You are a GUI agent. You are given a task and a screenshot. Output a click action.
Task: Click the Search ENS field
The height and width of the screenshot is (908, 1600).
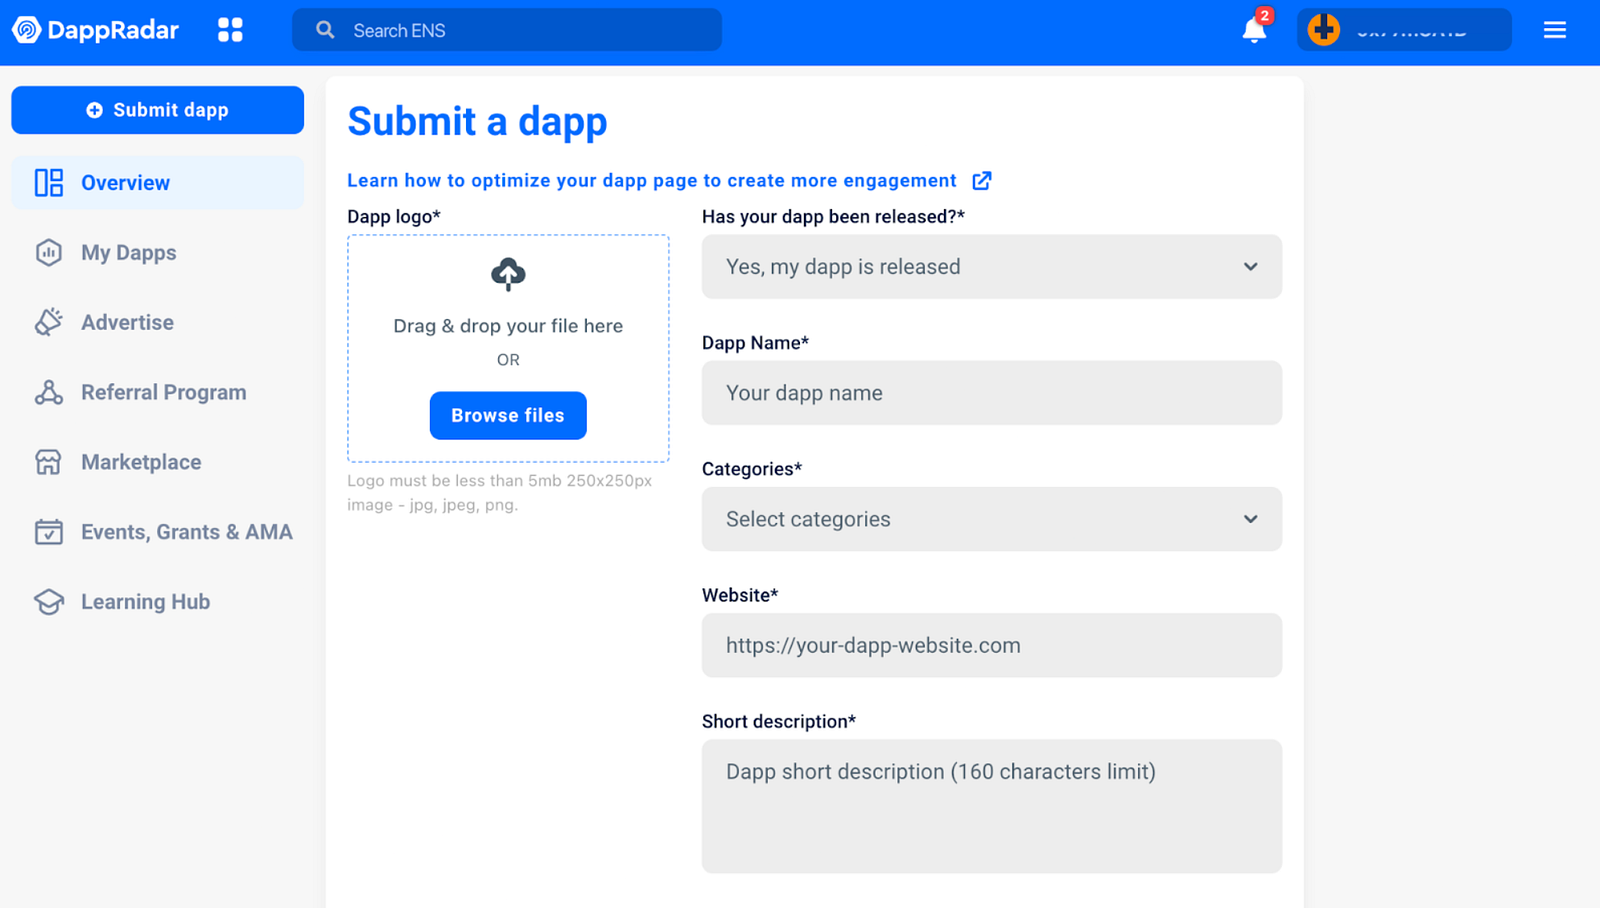[x=507, y=30]
